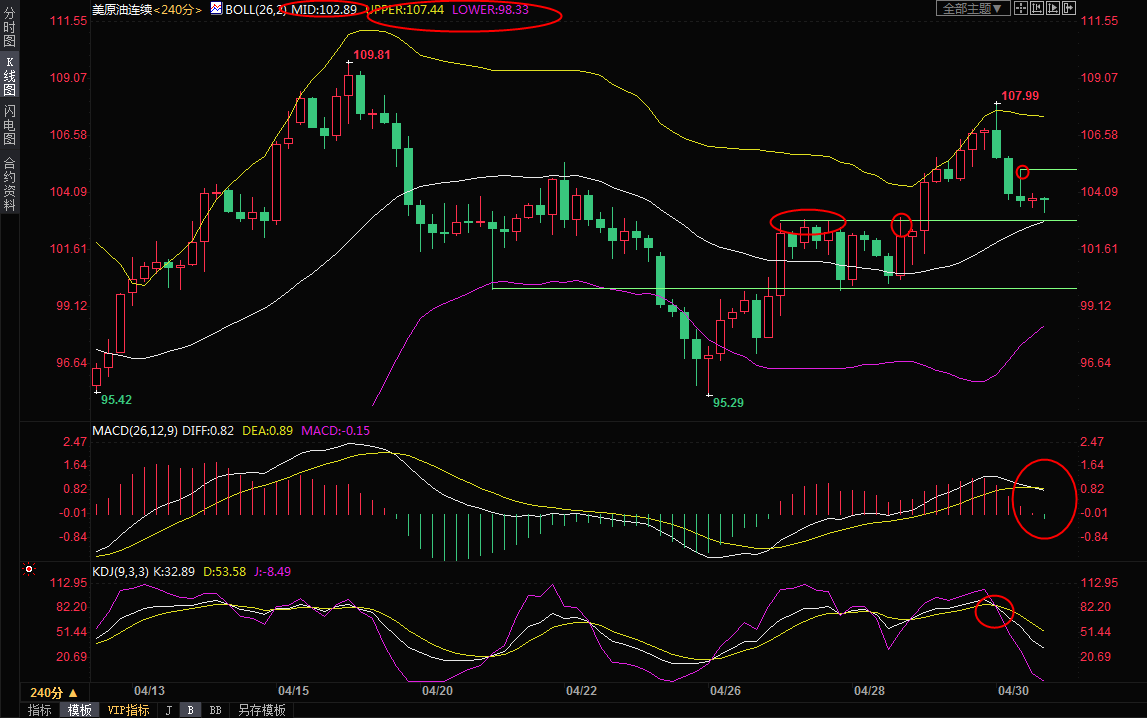Click the BOLL indicator chart icon

[215, 9]
